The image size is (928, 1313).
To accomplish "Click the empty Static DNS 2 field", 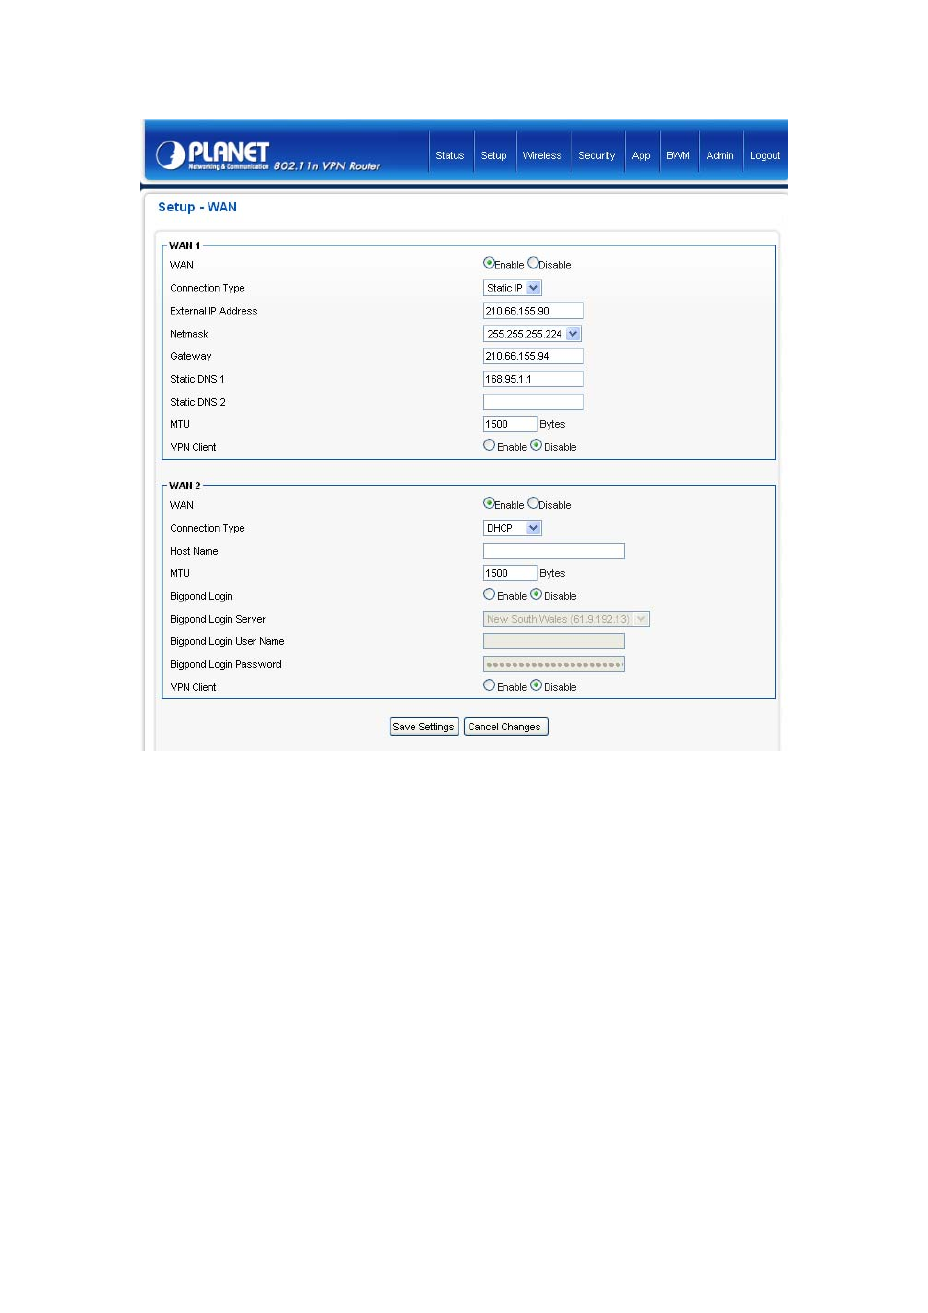I will (533, 402).
